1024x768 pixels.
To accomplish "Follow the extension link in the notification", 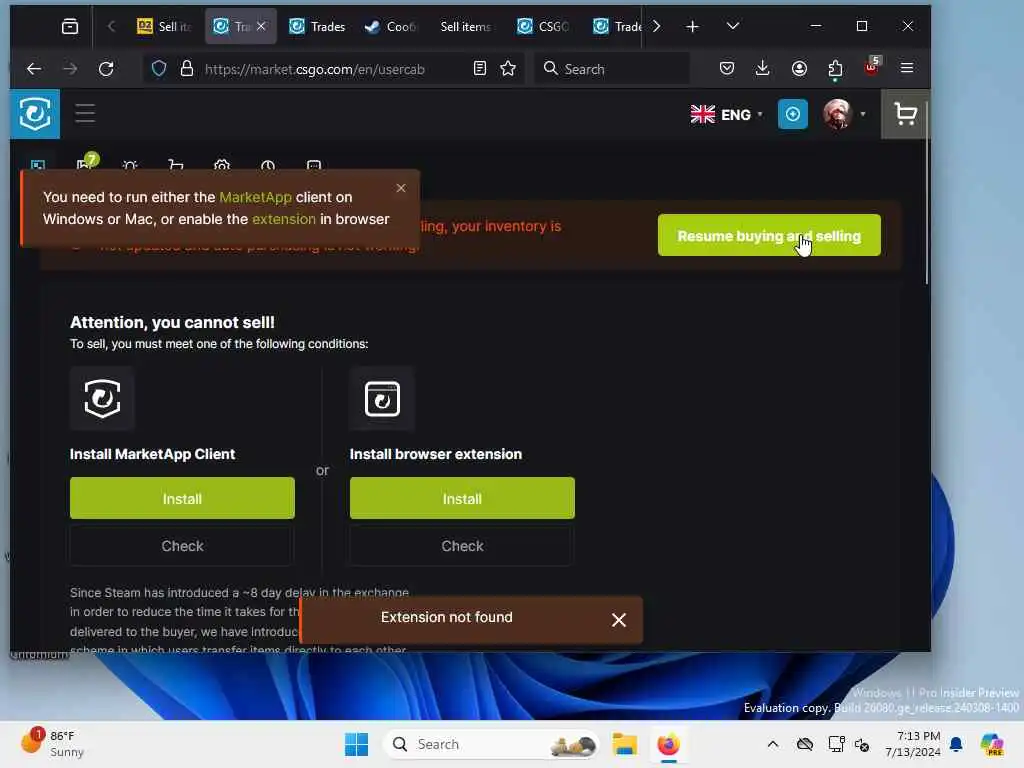I will point(283,219).
